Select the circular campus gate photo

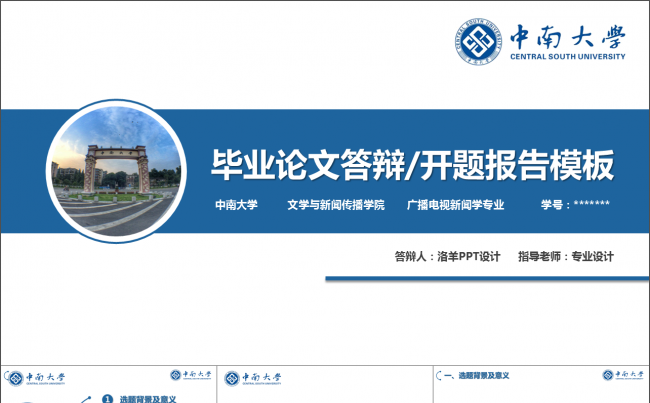point(116,171)
